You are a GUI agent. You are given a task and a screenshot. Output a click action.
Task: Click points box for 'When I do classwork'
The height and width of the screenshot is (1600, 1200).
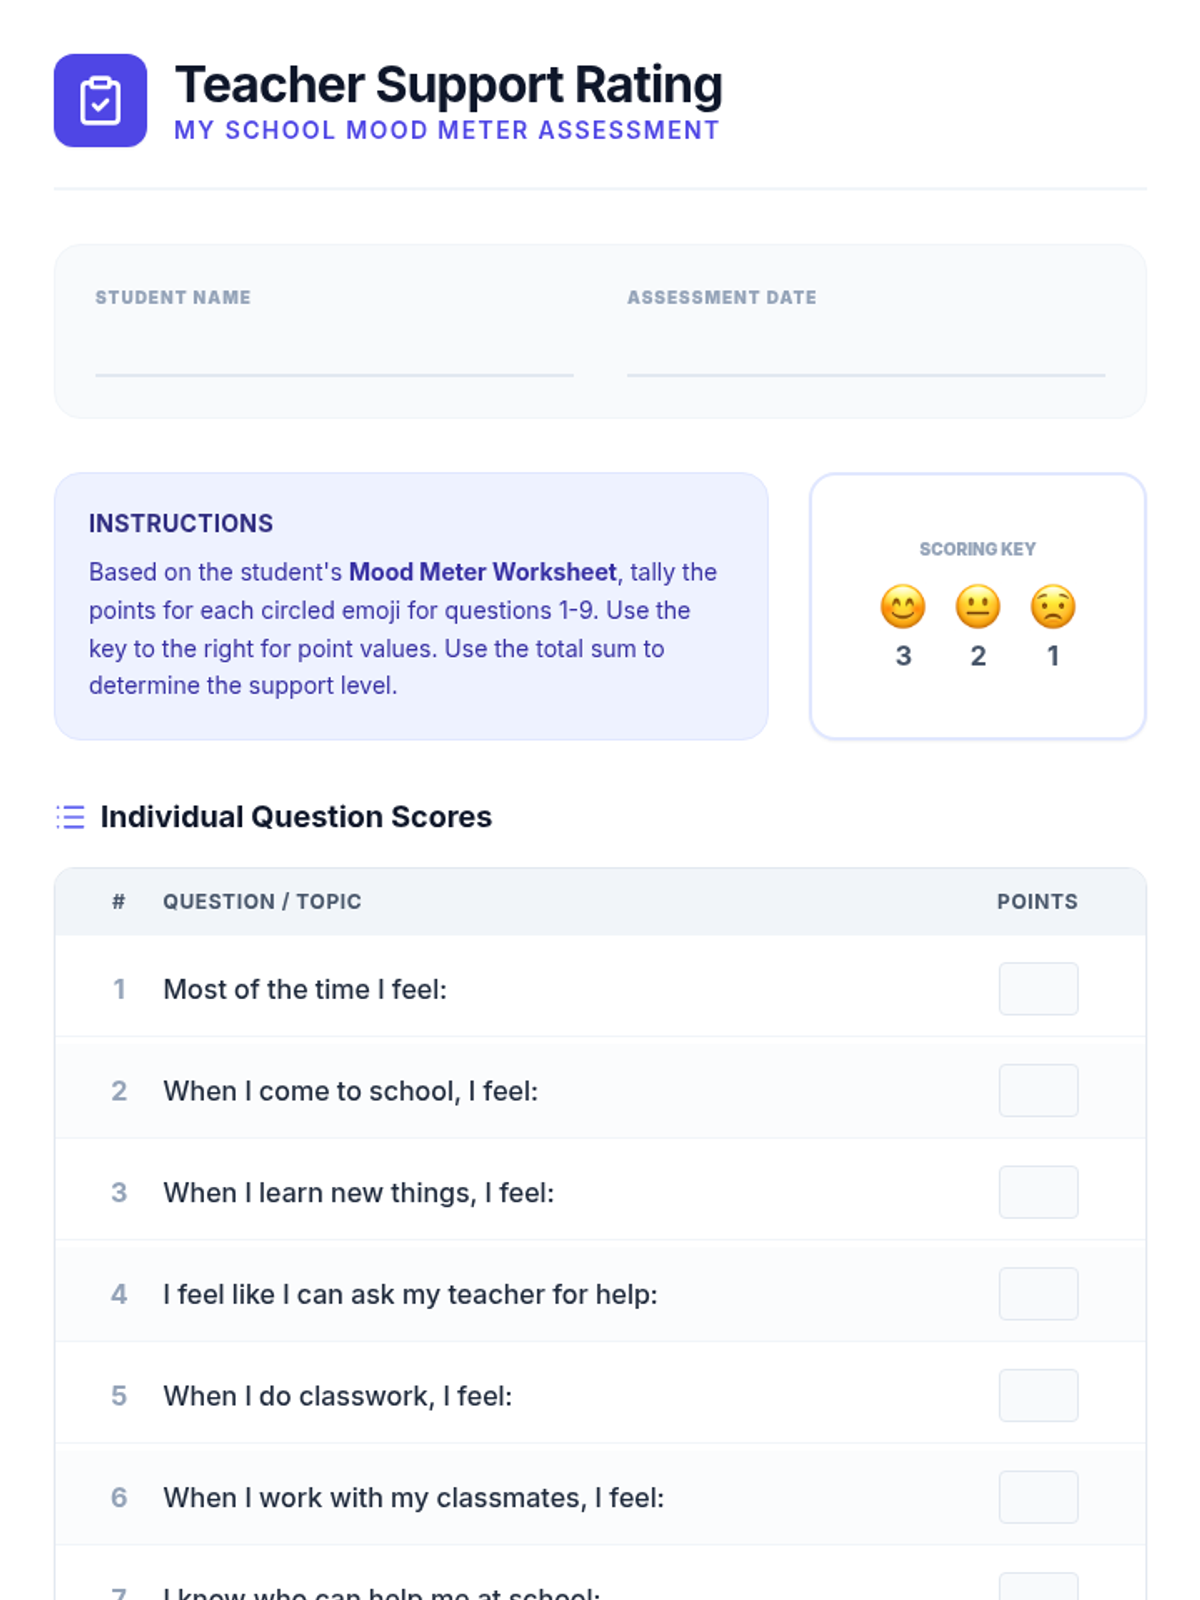click(1038, 1395)
